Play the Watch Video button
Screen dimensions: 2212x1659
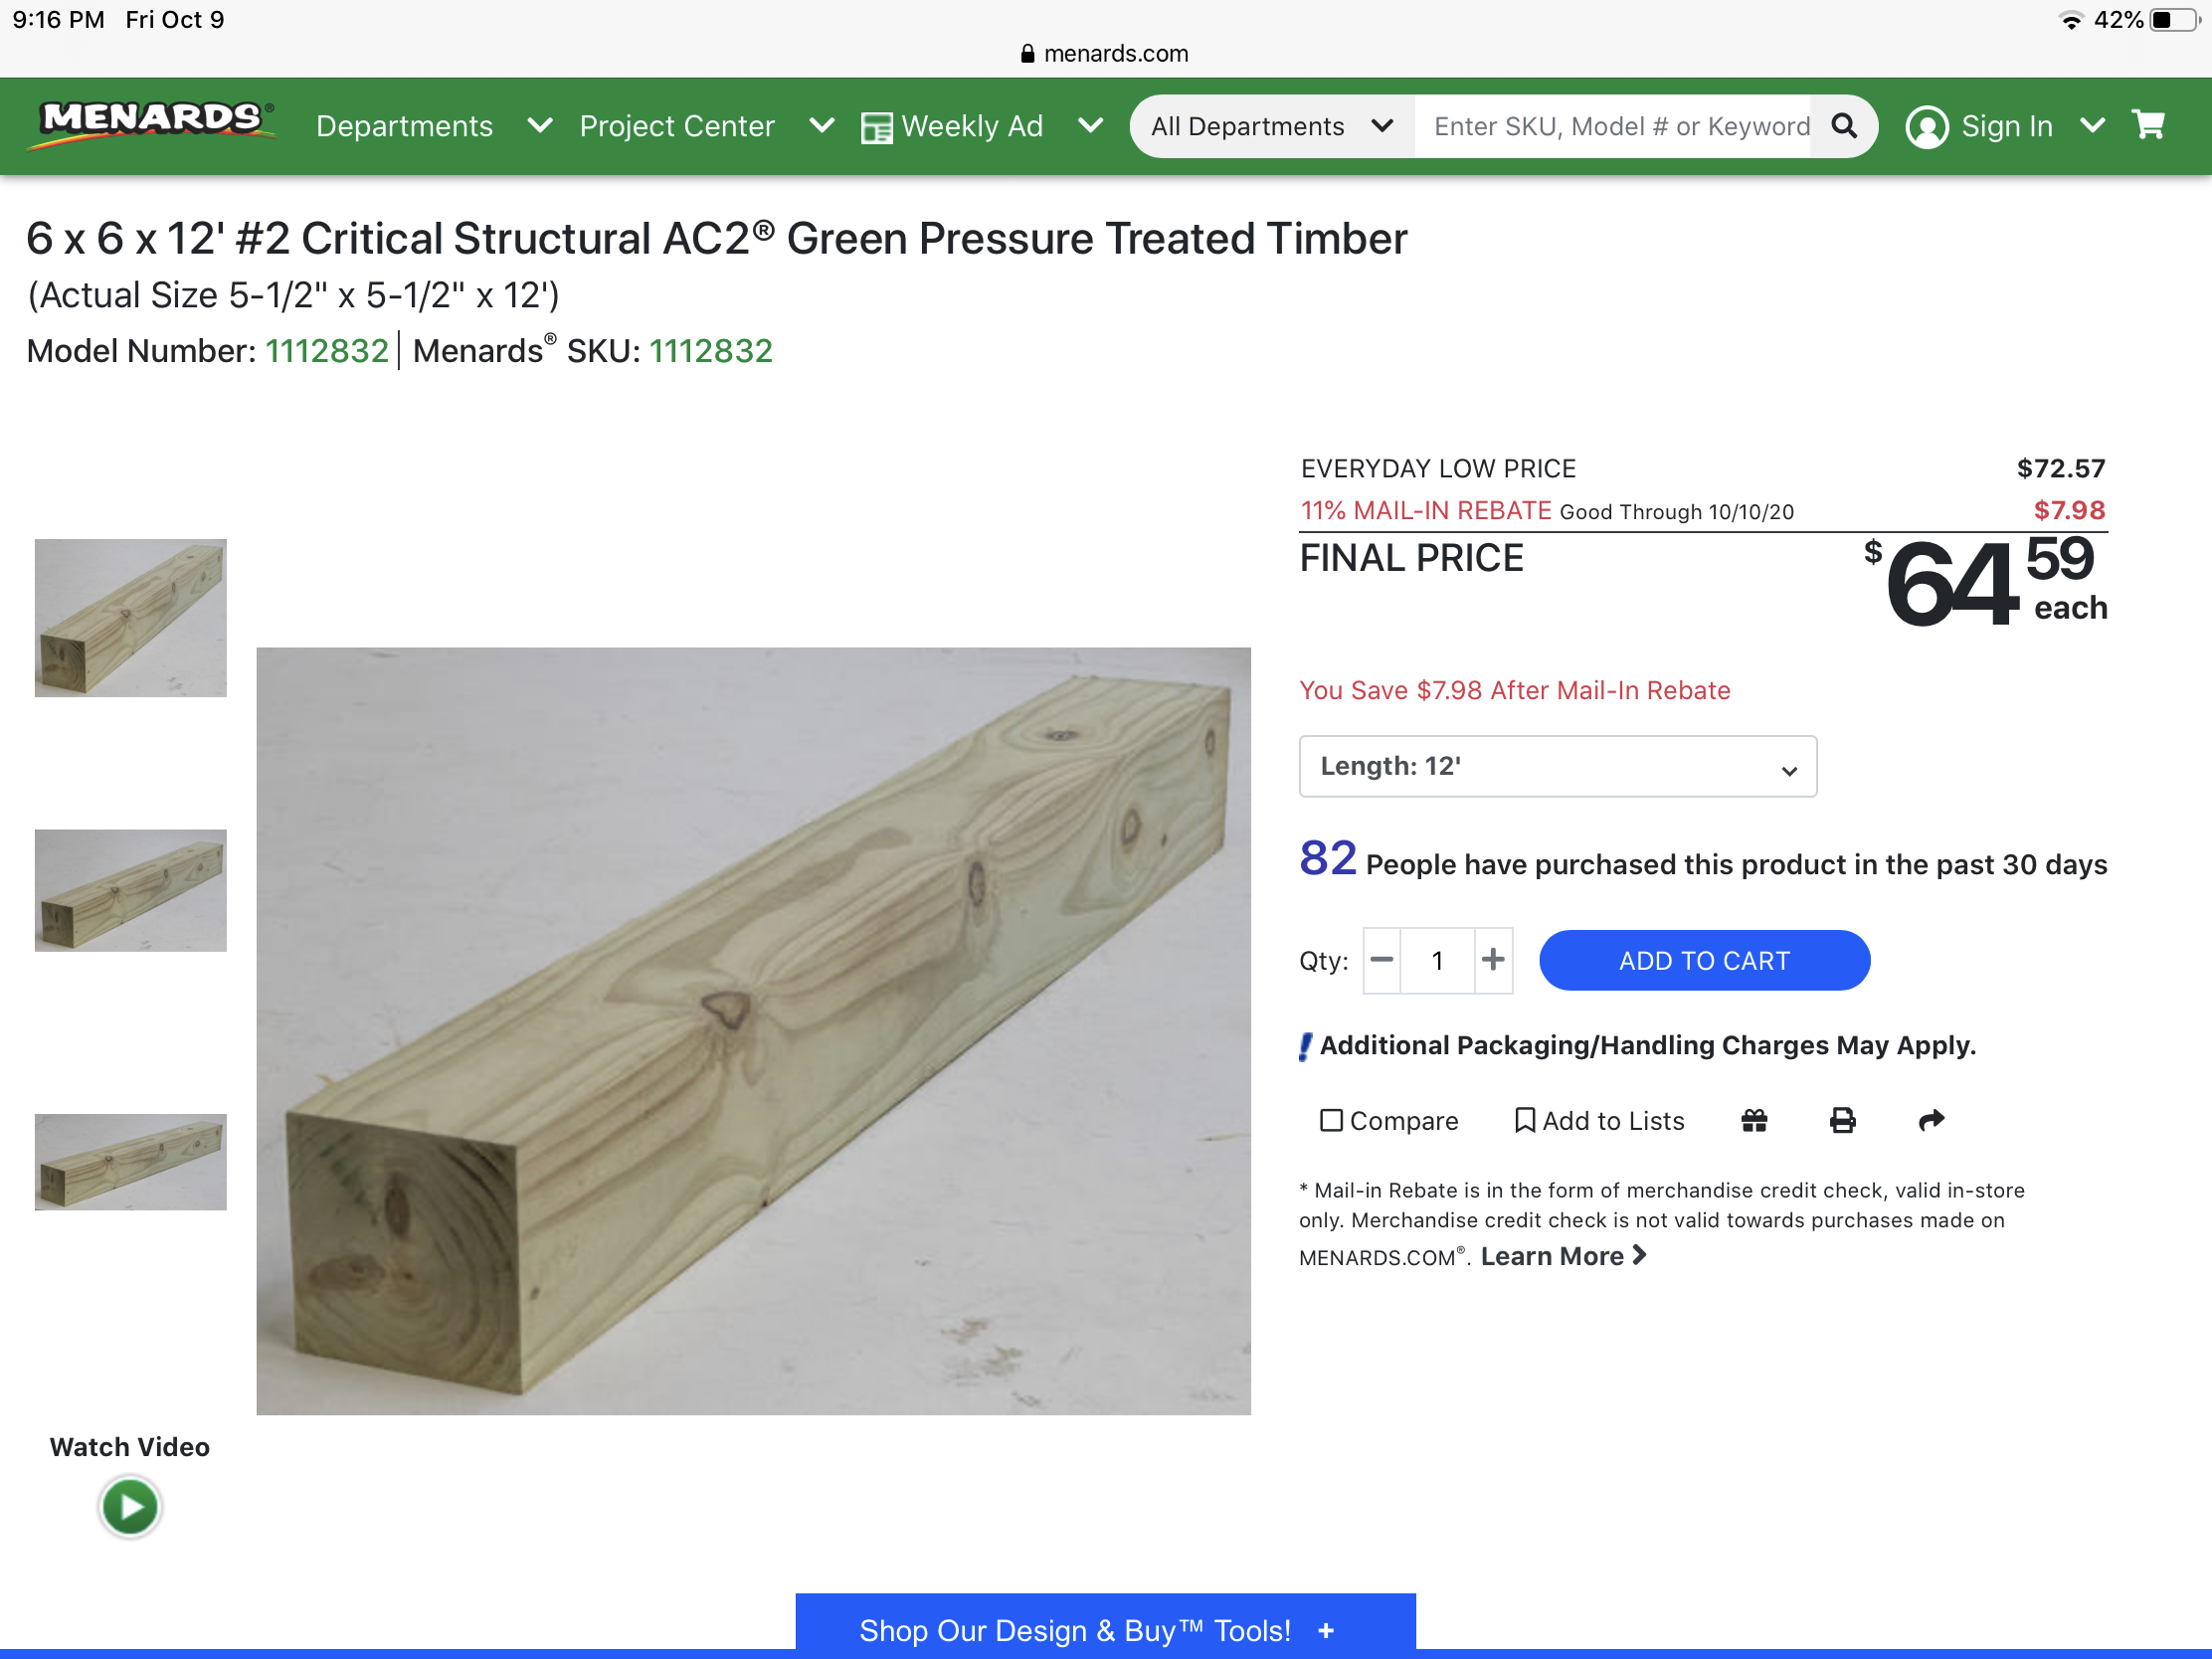pos(130,1506)
